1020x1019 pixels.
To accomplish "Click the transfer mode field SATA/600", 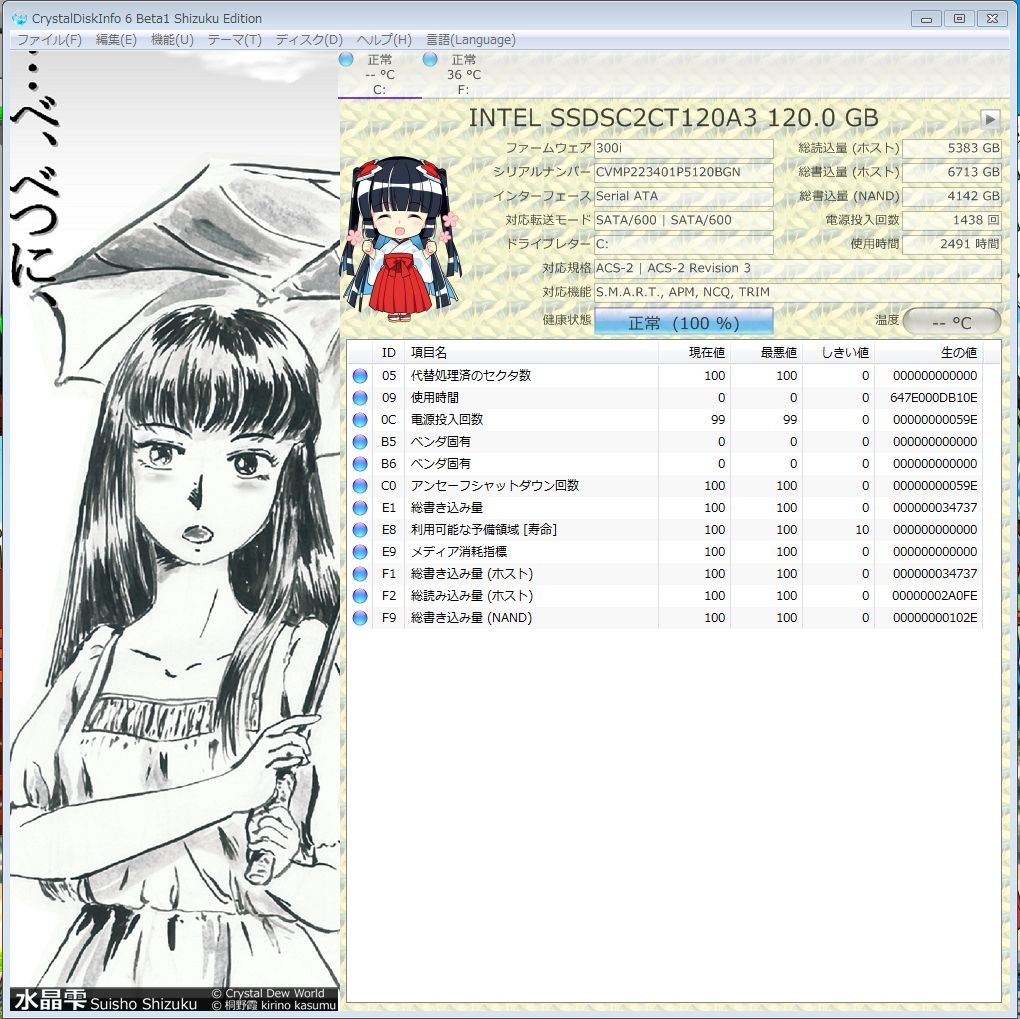I will click(x=683, y=221).
